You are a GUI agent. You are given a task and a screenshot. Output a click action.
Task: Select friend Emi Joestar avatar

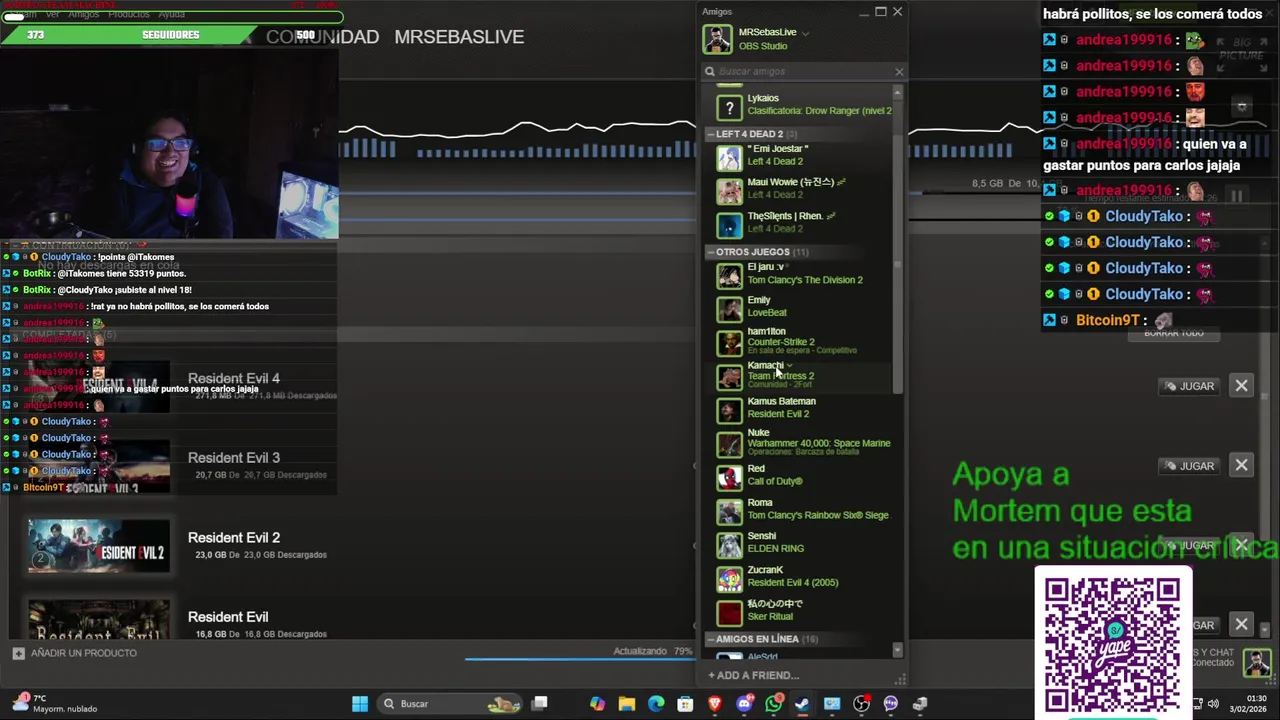(x=730, y=157)
